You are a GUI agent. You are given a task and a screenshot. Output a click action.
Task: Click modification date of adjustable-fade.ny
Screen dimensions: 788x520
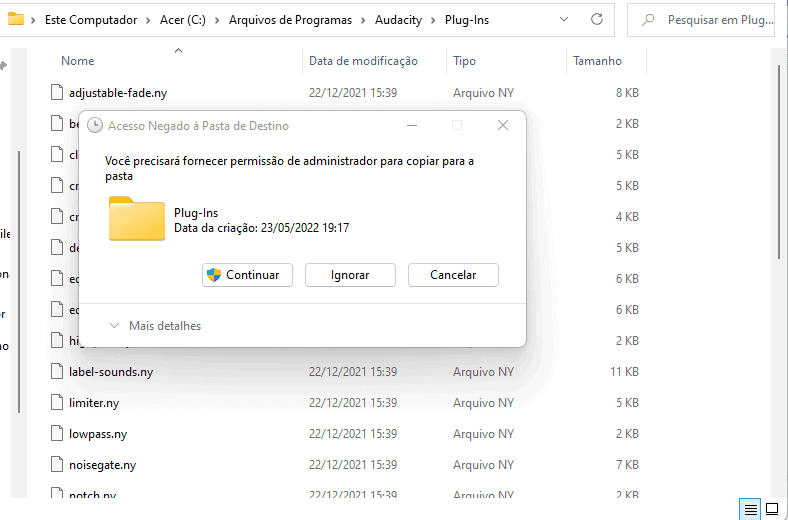(353, 93)
